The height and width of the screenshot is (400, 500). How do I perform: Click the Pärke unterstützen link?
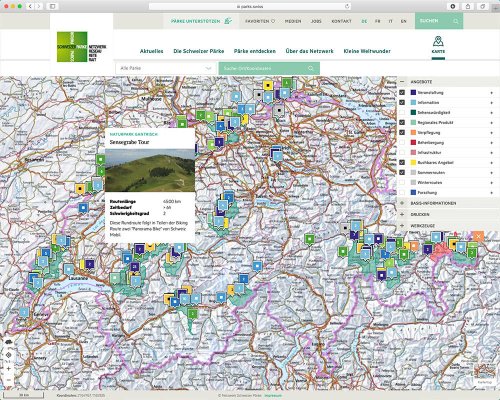point(196,21)
